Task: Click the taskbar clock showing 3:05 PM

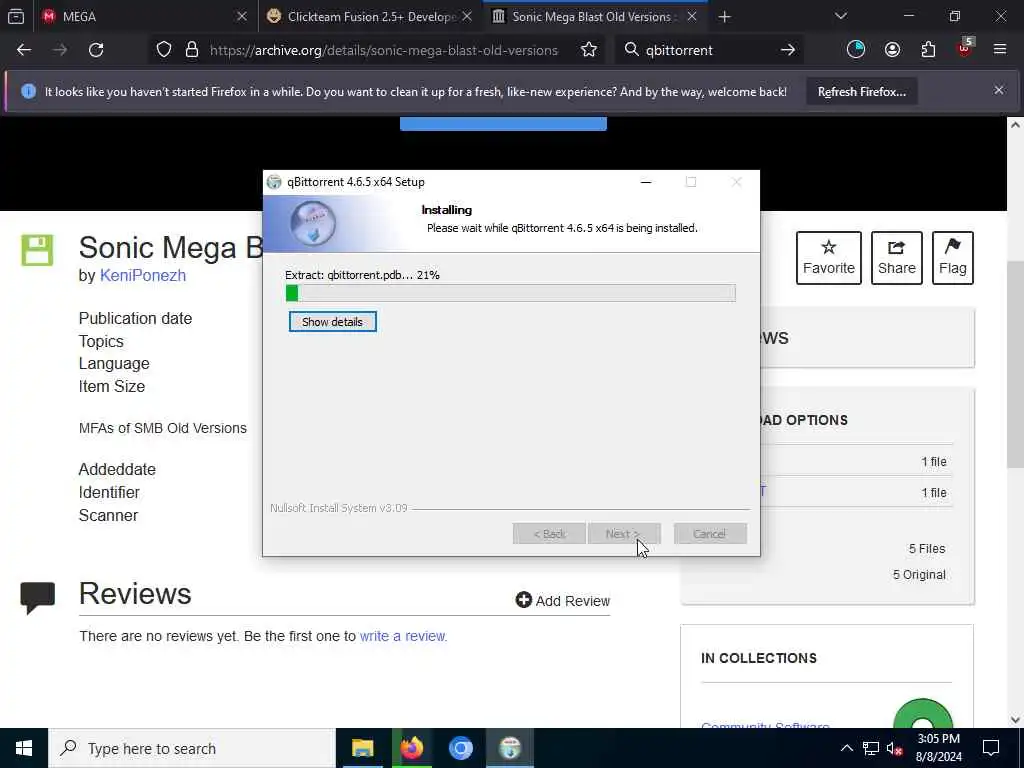Action: 938,748
